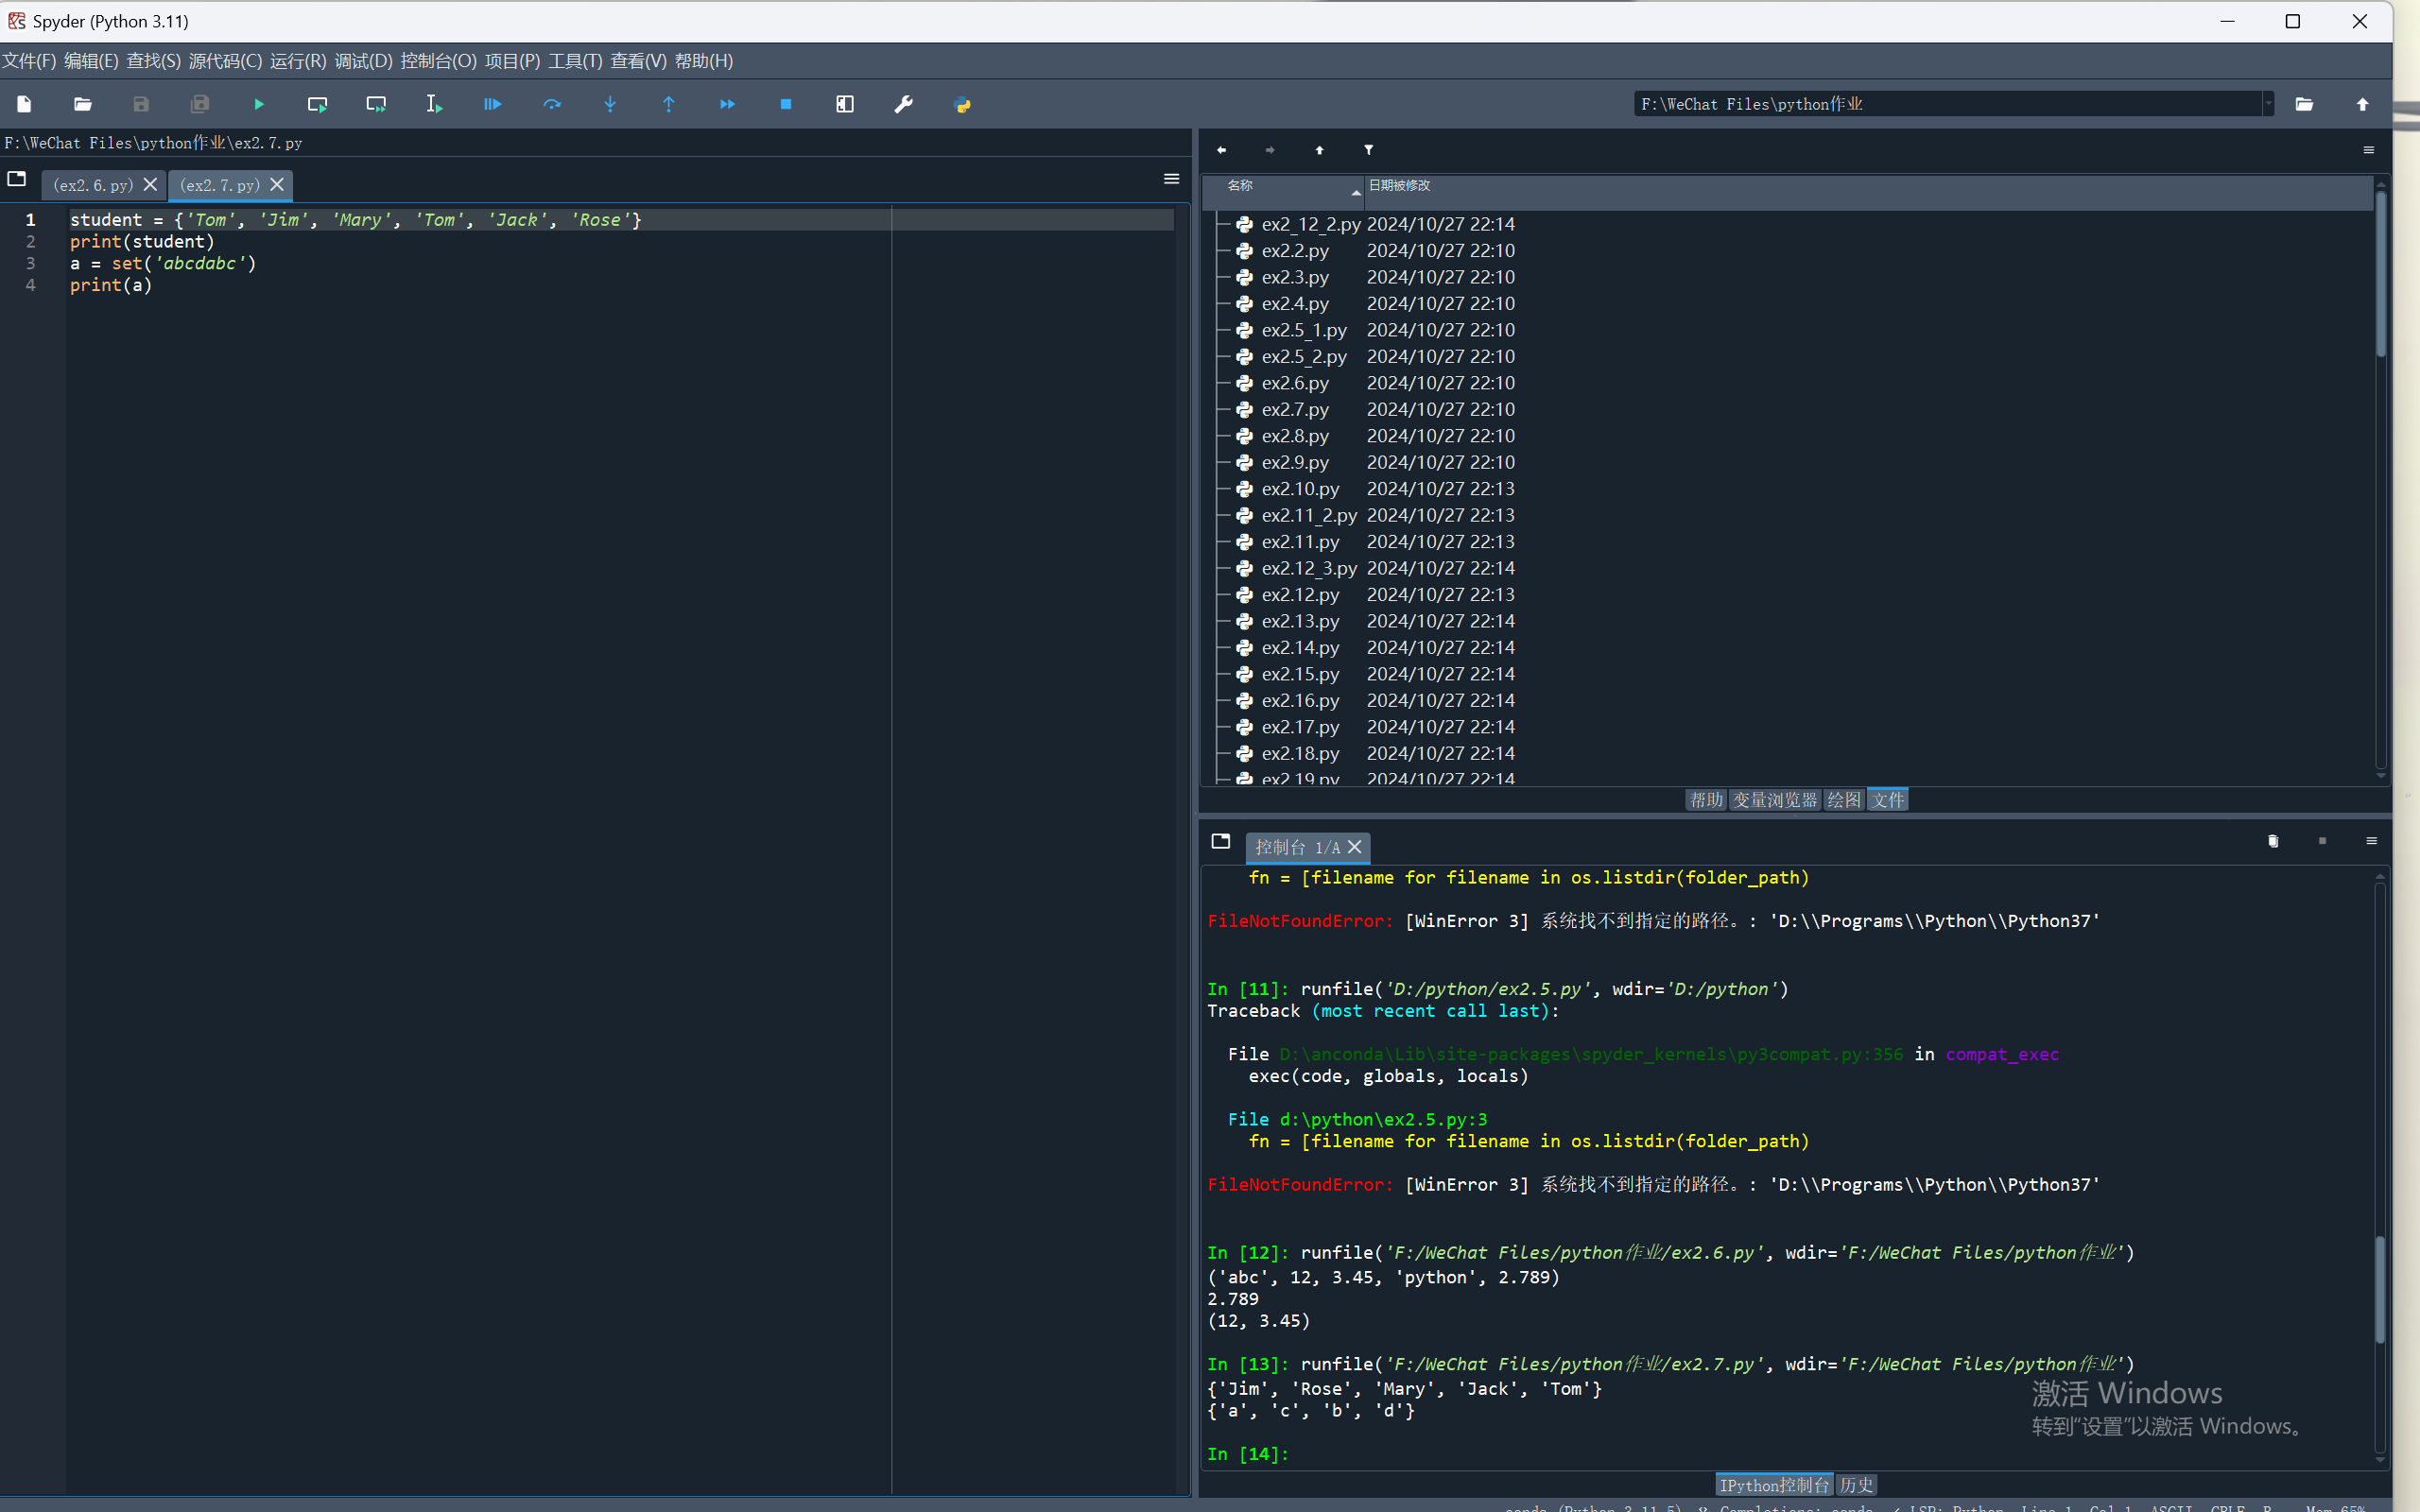Open editor pane options hamburger menu
2420x1512 pixels.
tap(1171, 179)
